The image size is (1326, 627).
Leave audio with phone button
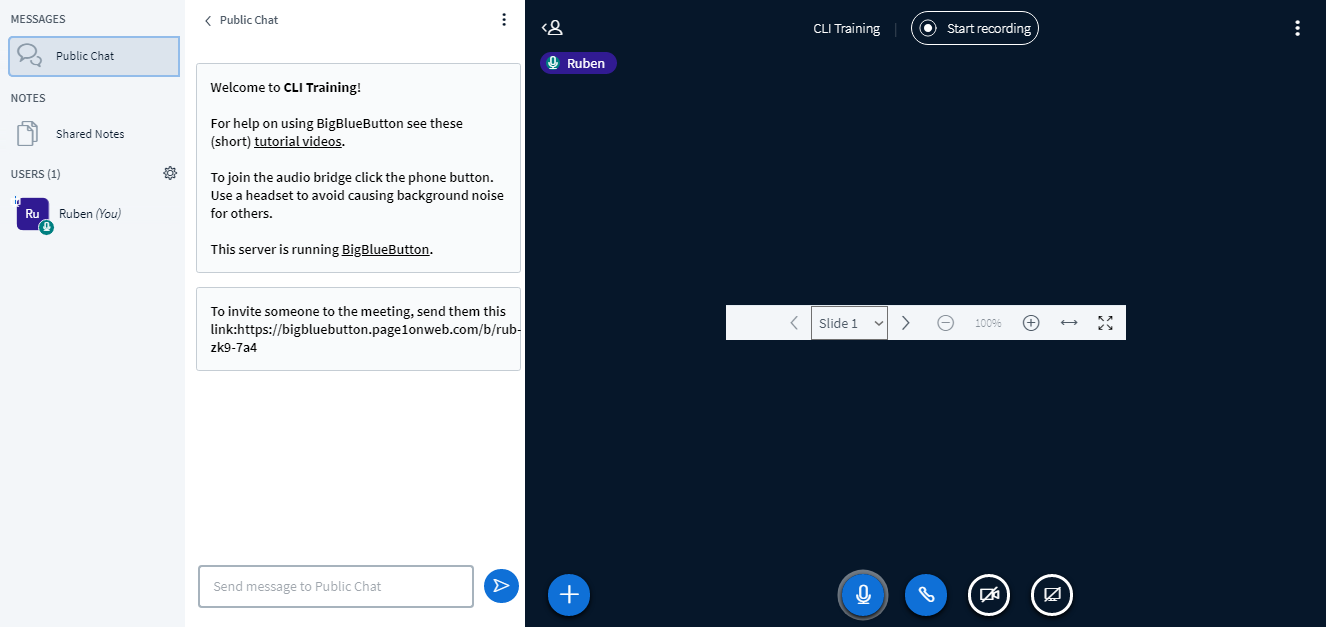pyautogui.click(x=926, y=594)
